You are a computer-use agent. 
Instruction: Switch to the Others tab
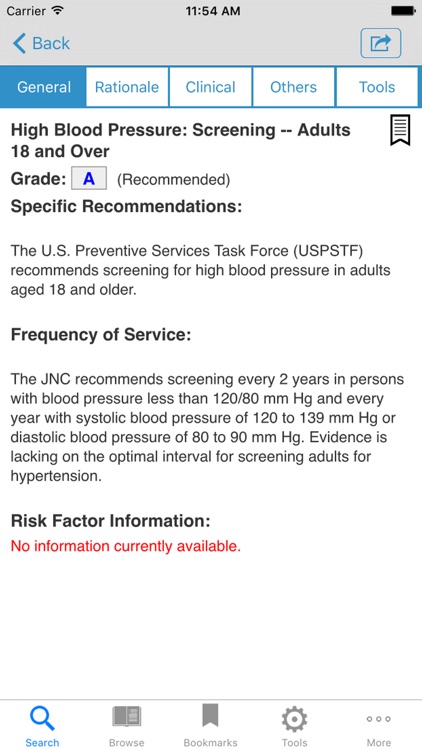pyautogui.click(x=294, y=87)
